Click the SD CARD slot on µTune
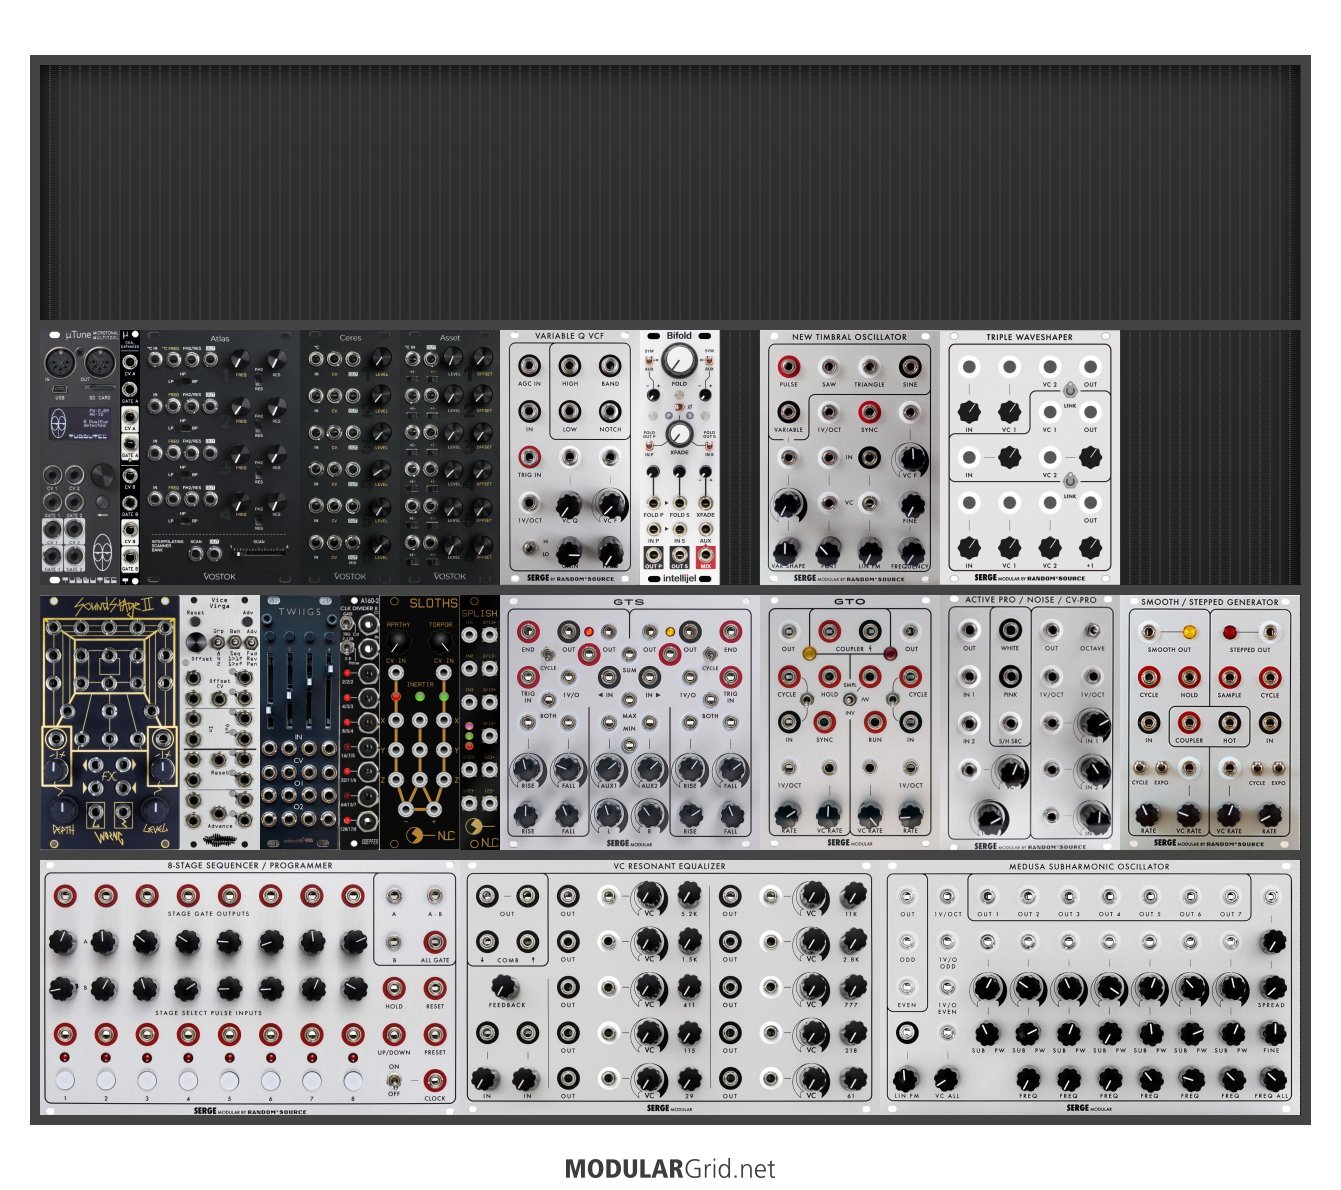Screen dimensions: 1341x1190 98,387
